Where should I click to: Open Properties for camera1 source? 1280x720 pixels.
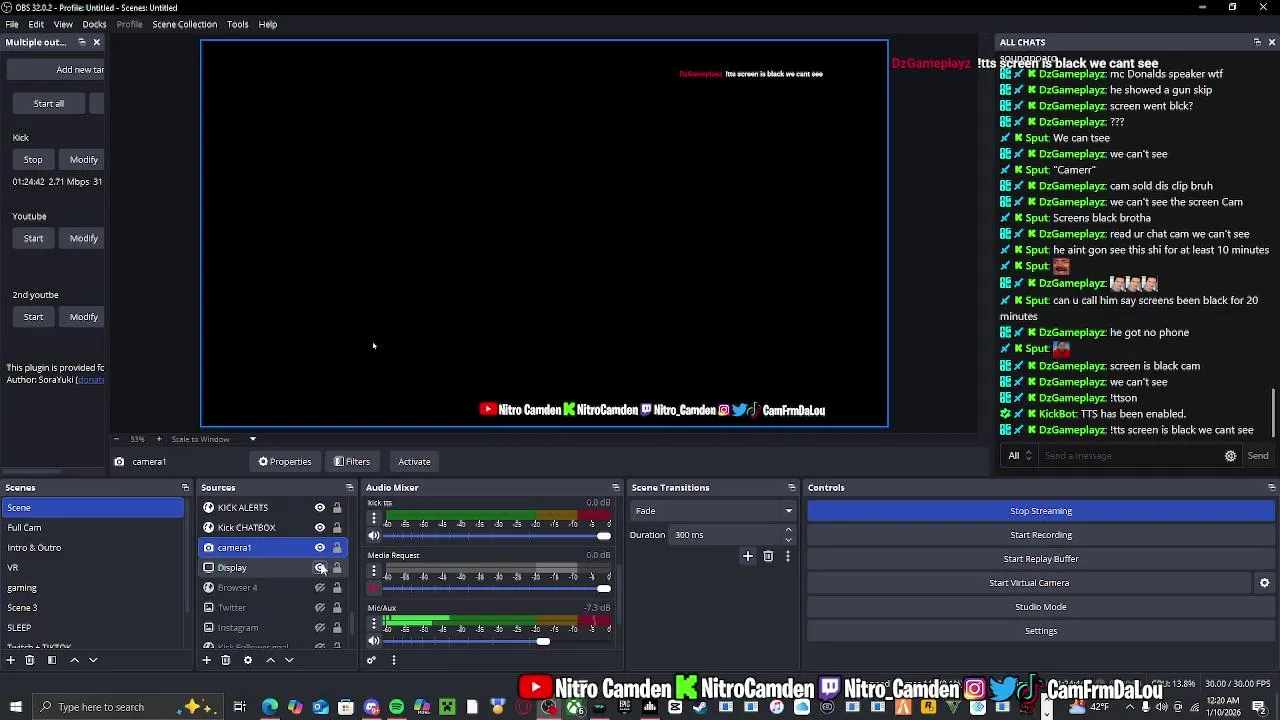(285, 462)
